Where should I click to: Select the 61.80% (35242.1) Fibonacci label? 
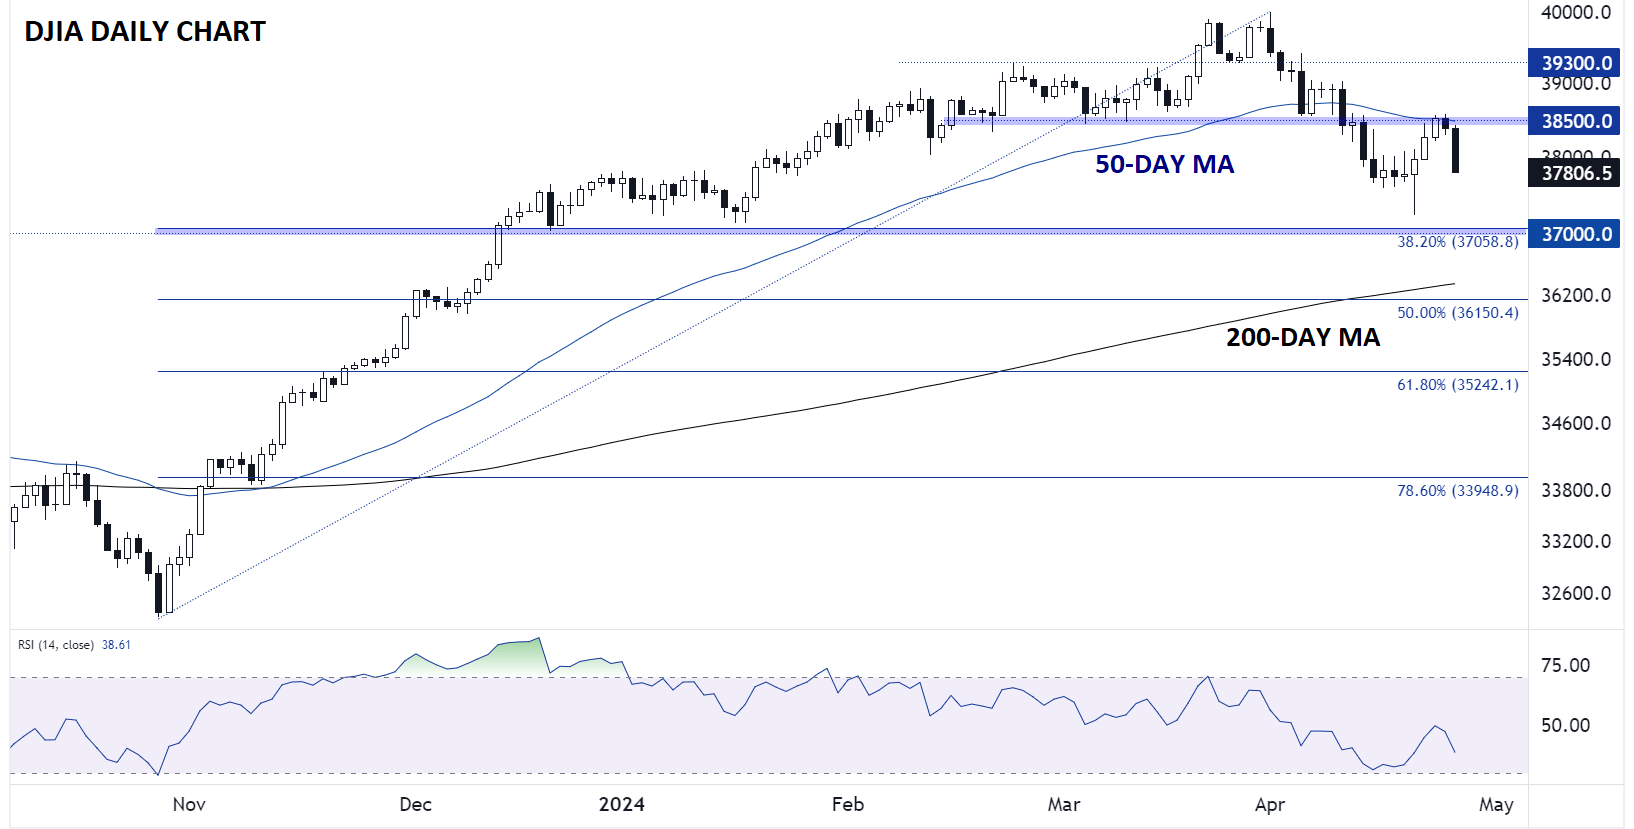(x=1457, y=385)
